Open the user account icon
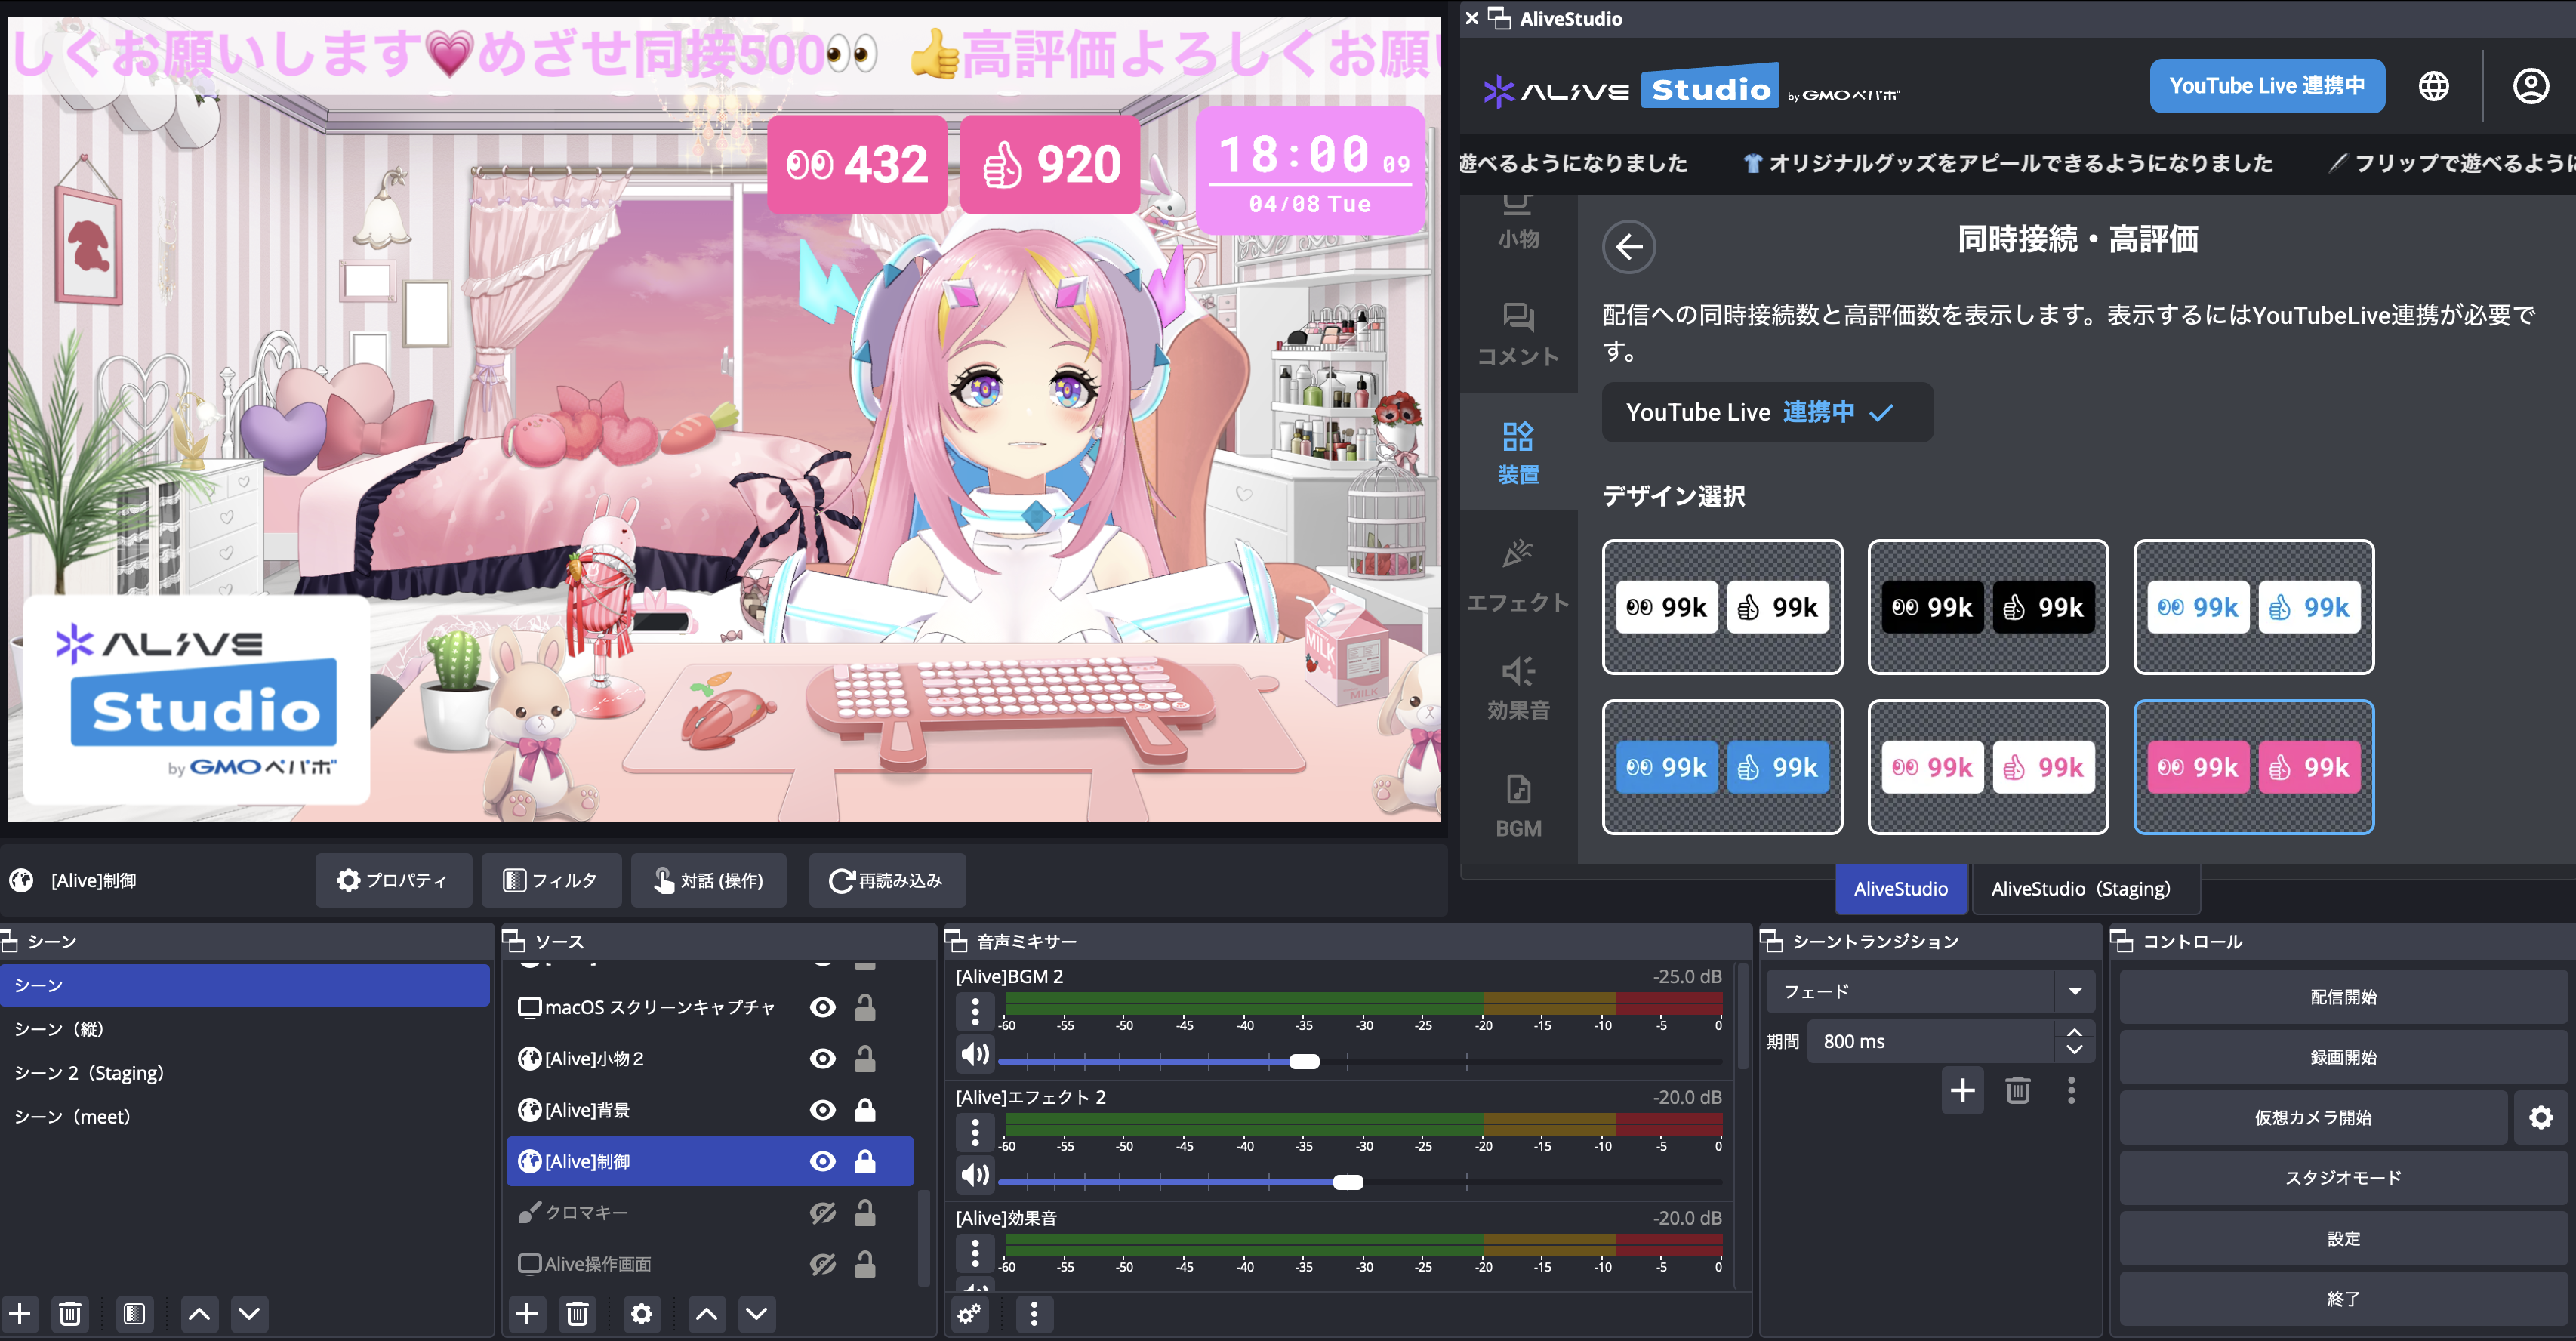Screen dimensions: 2576x1341 tap(2531, 86)
